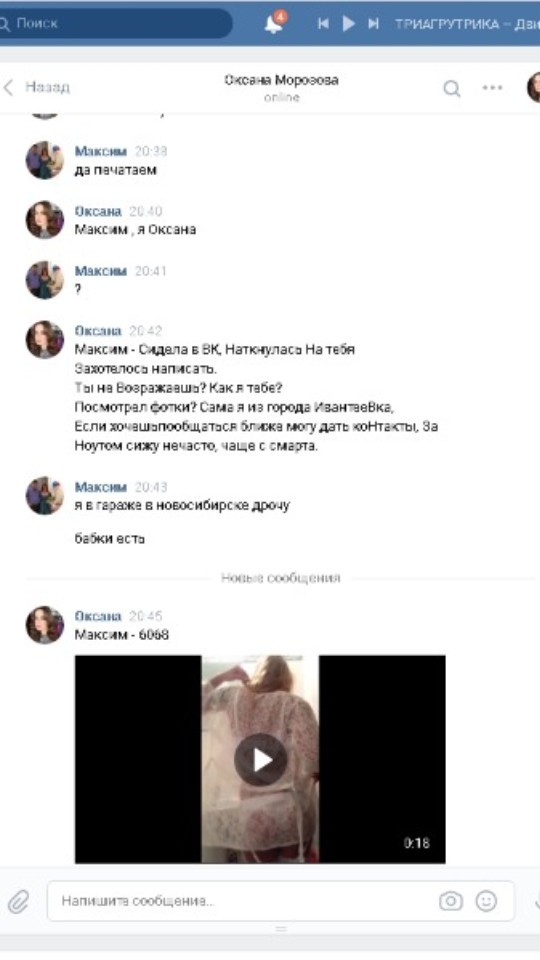
Task: Click the camera icon in message box
Action: pos(451,901)
